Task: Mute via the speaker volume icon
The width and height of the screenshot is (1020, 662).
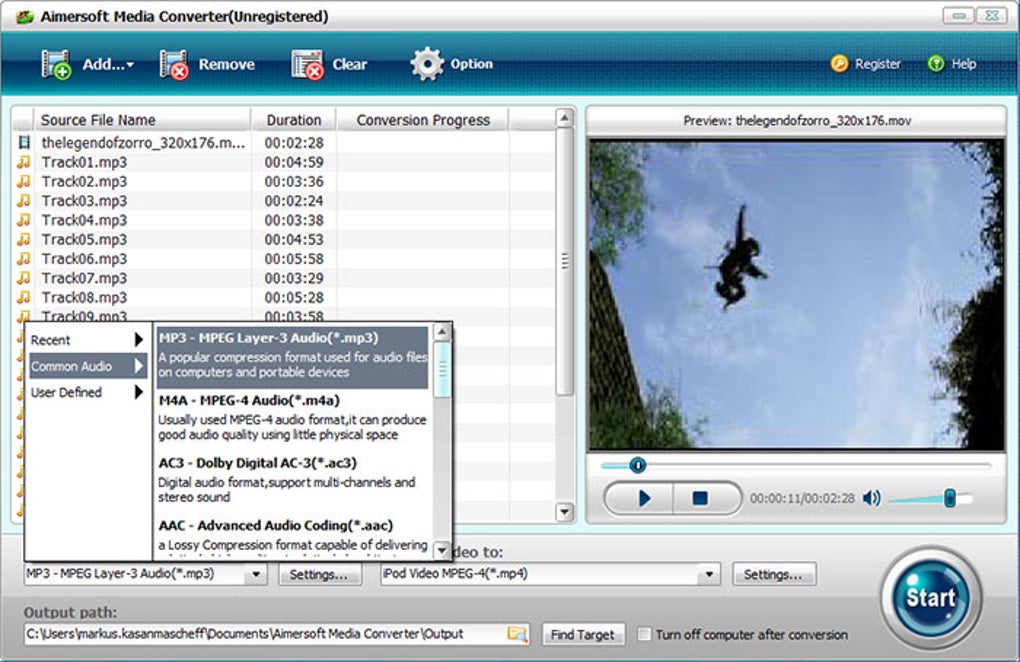Action: (871, 499)
